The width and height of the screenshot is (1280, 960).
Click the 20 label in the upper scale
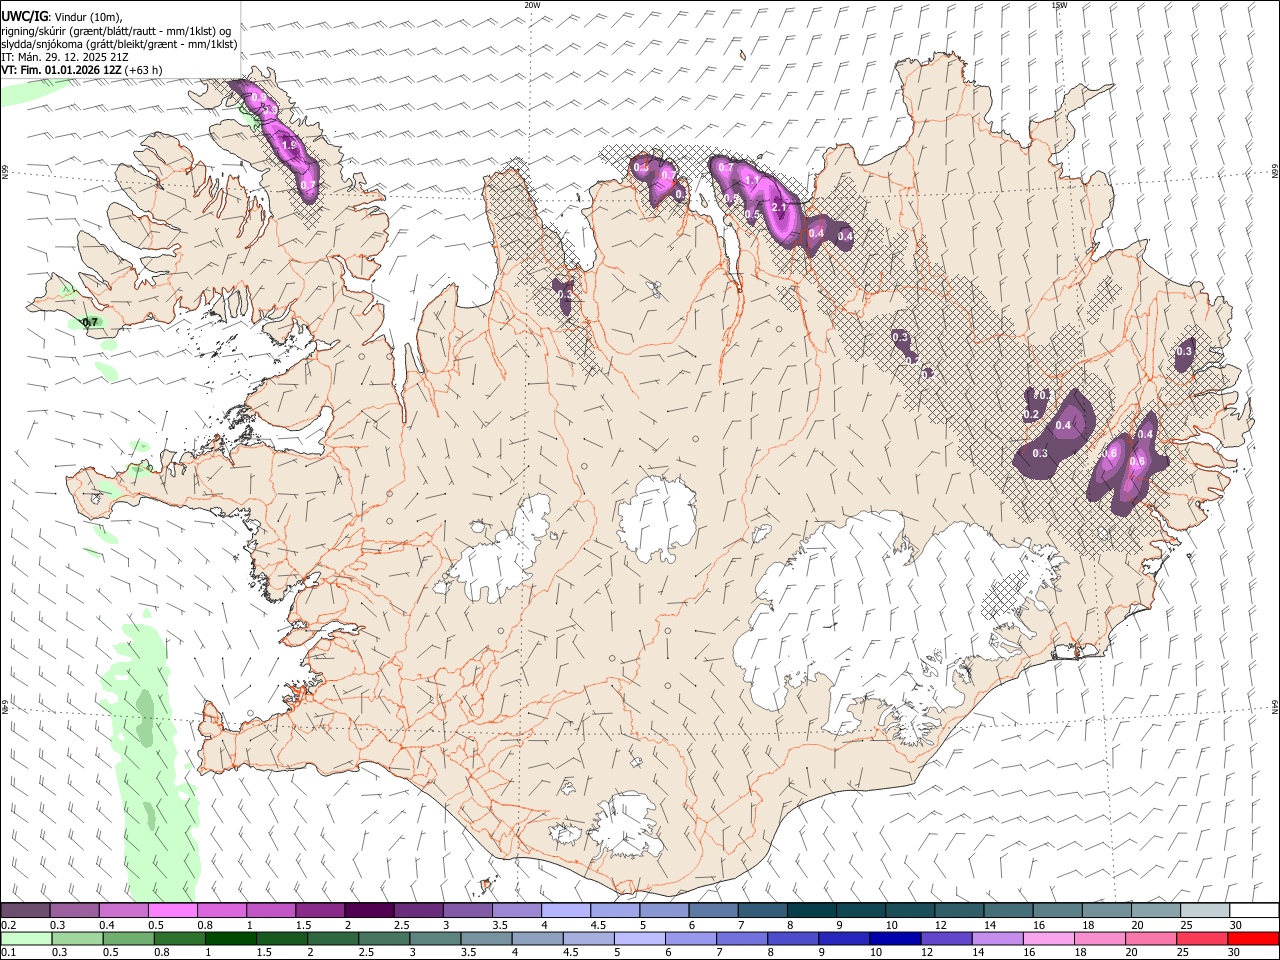point(1137,925)
